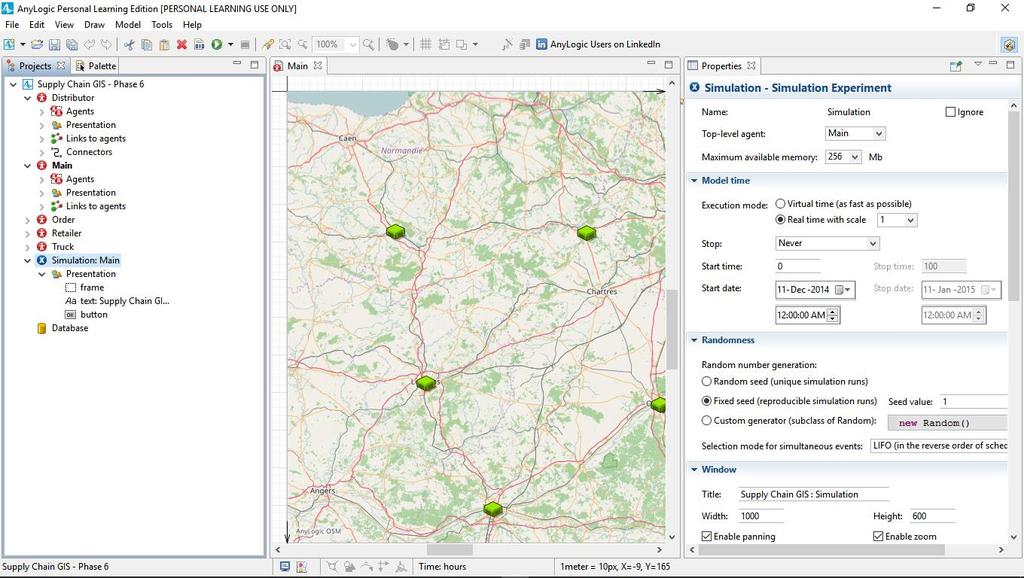The height and width of the screenshot is (578, 1024).
Task: Select Custom generator (subclass of Random)
Action: (x=706, y=421)
